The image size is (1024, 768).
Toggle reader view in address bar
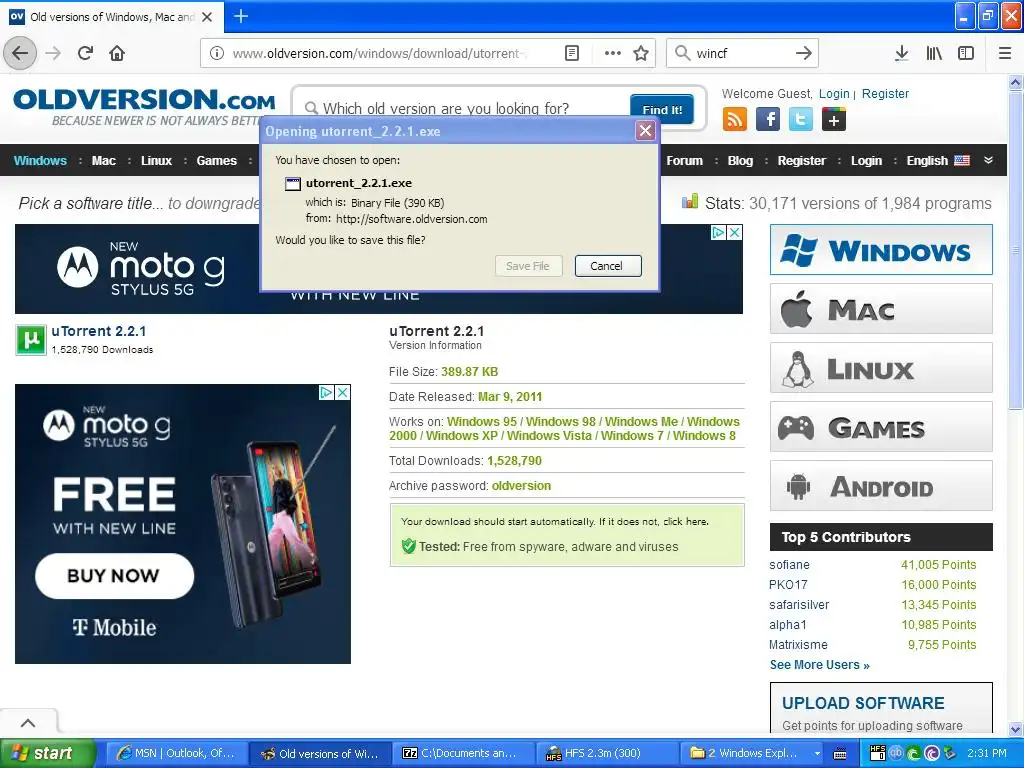click(x=571, y=53)
